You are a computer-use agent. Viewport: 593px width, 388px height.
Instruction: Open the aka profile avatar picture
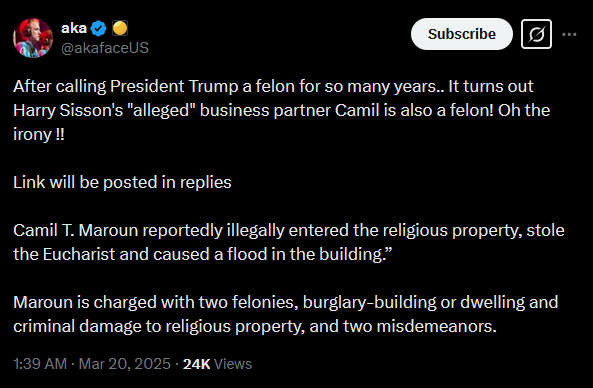click(33, 38)
